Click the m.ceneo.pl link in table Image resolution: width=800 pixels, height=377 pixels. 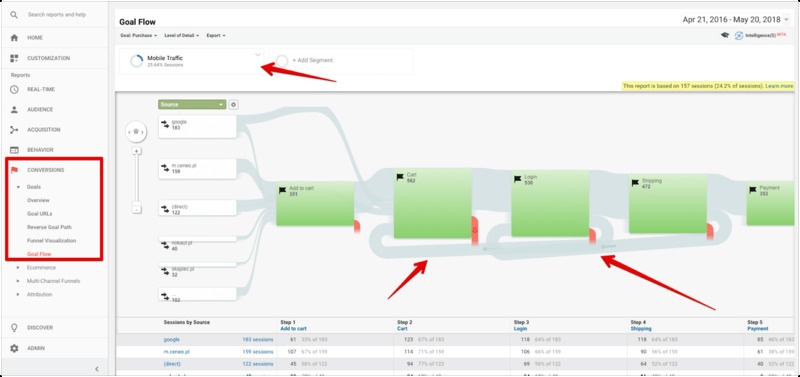(x=177, y=351)
